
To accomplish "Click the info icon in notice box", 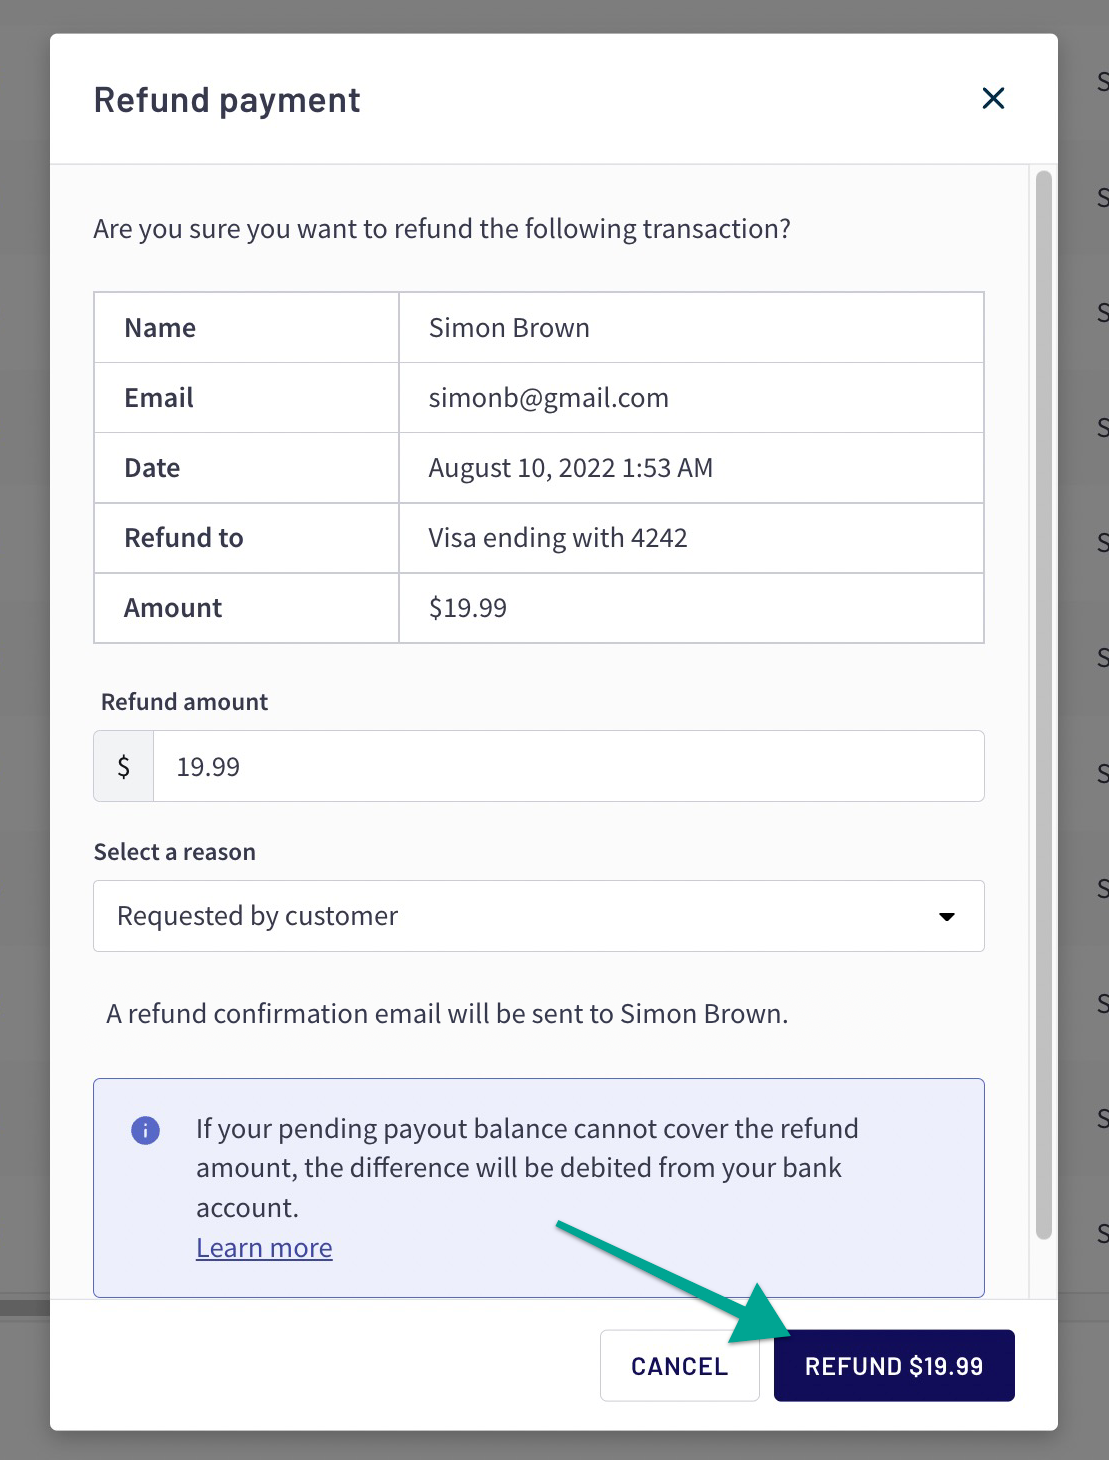I will click(x=145, y=1130).
